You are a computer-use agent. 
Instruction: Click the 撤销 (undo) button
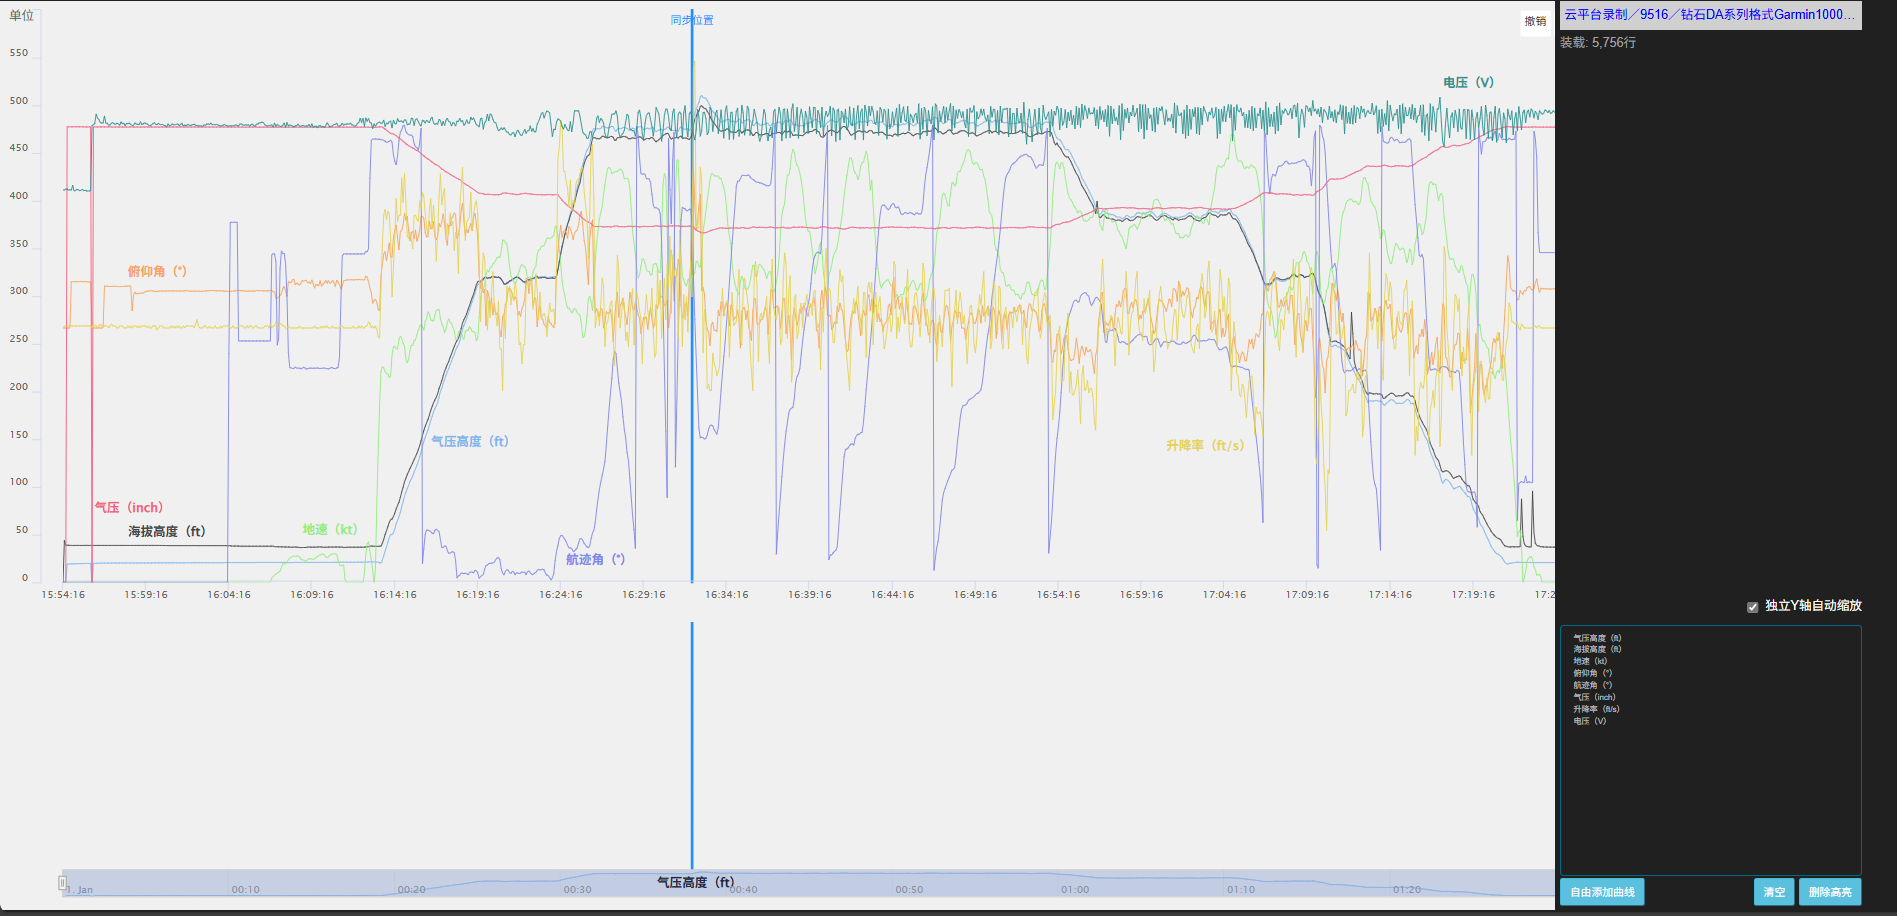coord(1535,21)
